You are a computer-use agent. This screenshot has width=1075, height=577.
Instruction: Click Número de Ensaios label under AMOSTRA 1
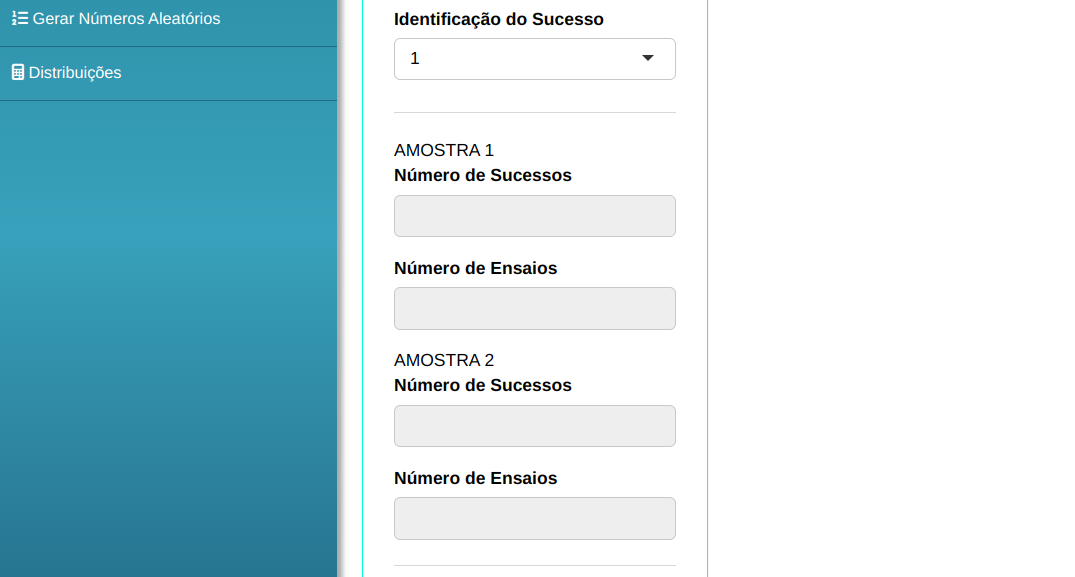point(475,268)
